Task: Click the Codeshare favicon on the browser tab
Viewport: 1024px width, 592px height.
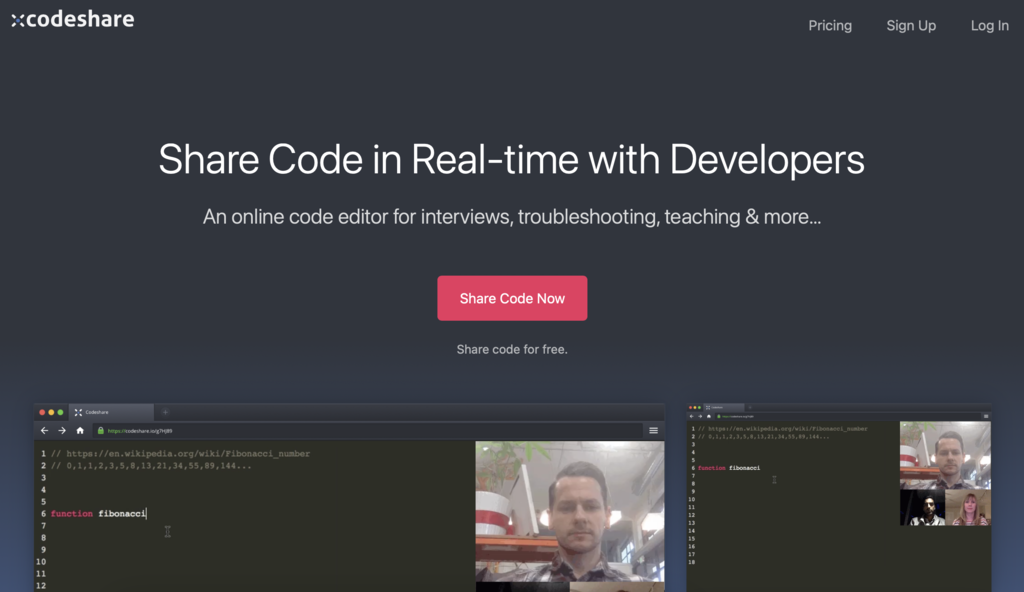Action: [78, 412]
